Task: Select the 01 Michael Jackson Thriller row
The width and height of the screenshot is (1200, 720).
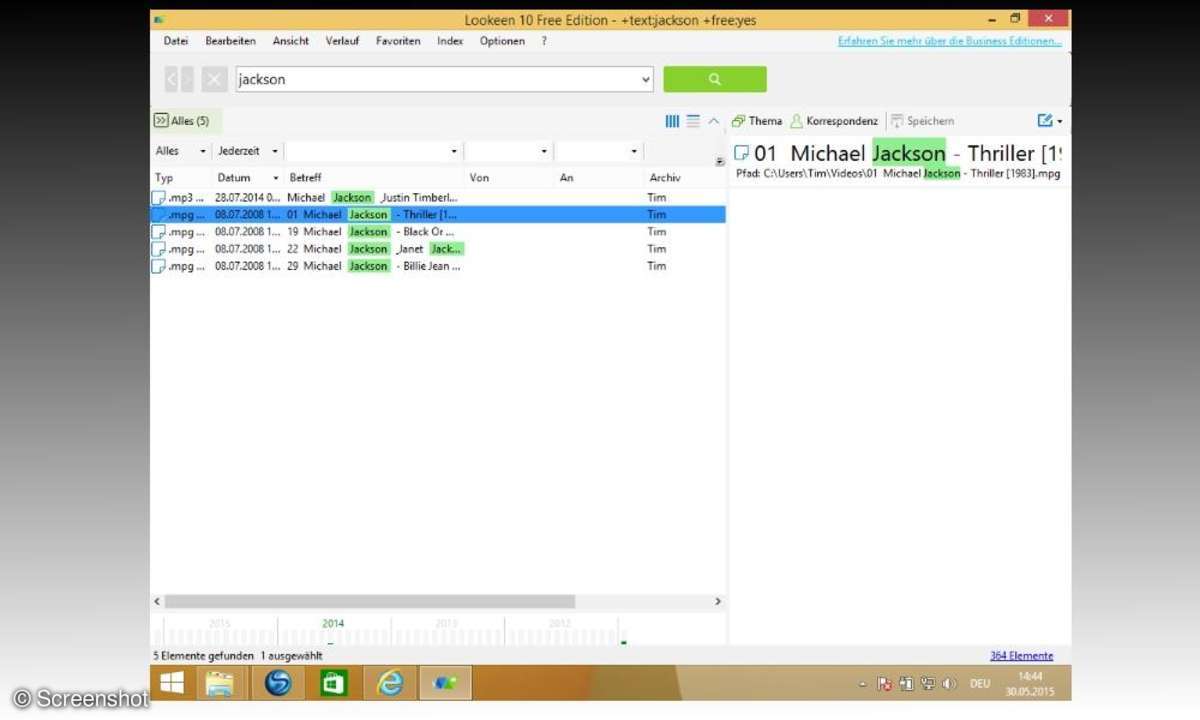Action: point(438,215)
